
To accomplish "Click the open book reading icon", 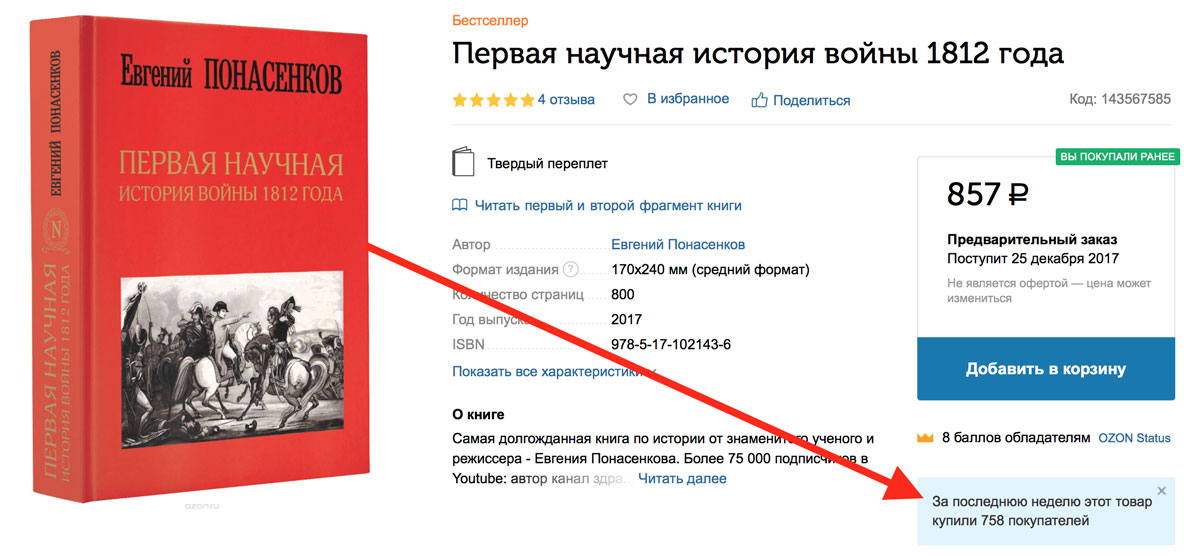I will [459, 205].
